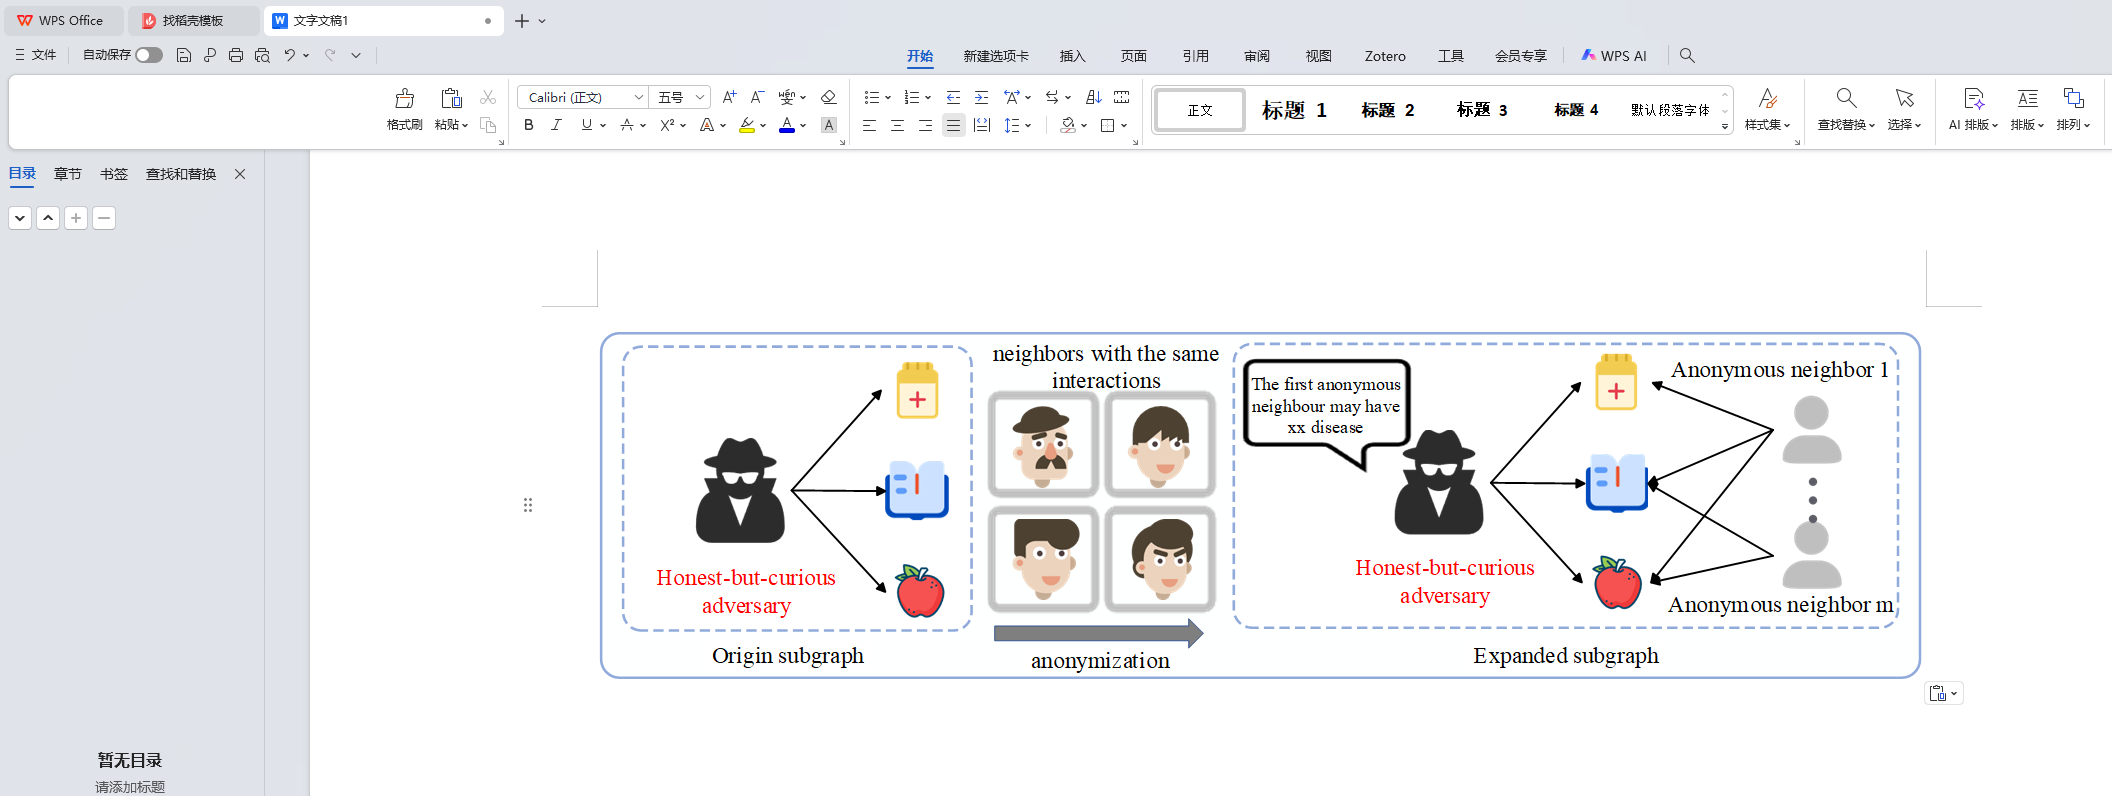Open the 文件 file menu
2112x796 pixels.
36,55
